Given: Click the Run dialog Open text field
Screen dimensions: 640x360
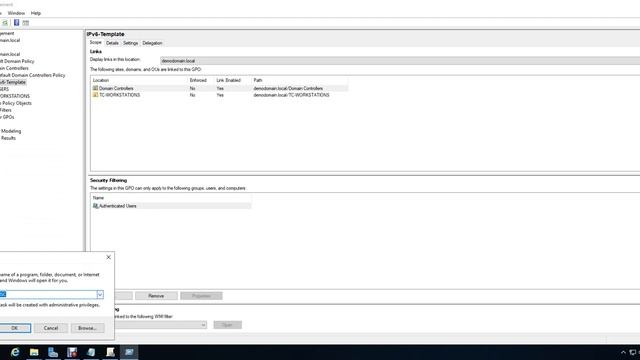Looking at the screenshot, I should tap(48, 294).
